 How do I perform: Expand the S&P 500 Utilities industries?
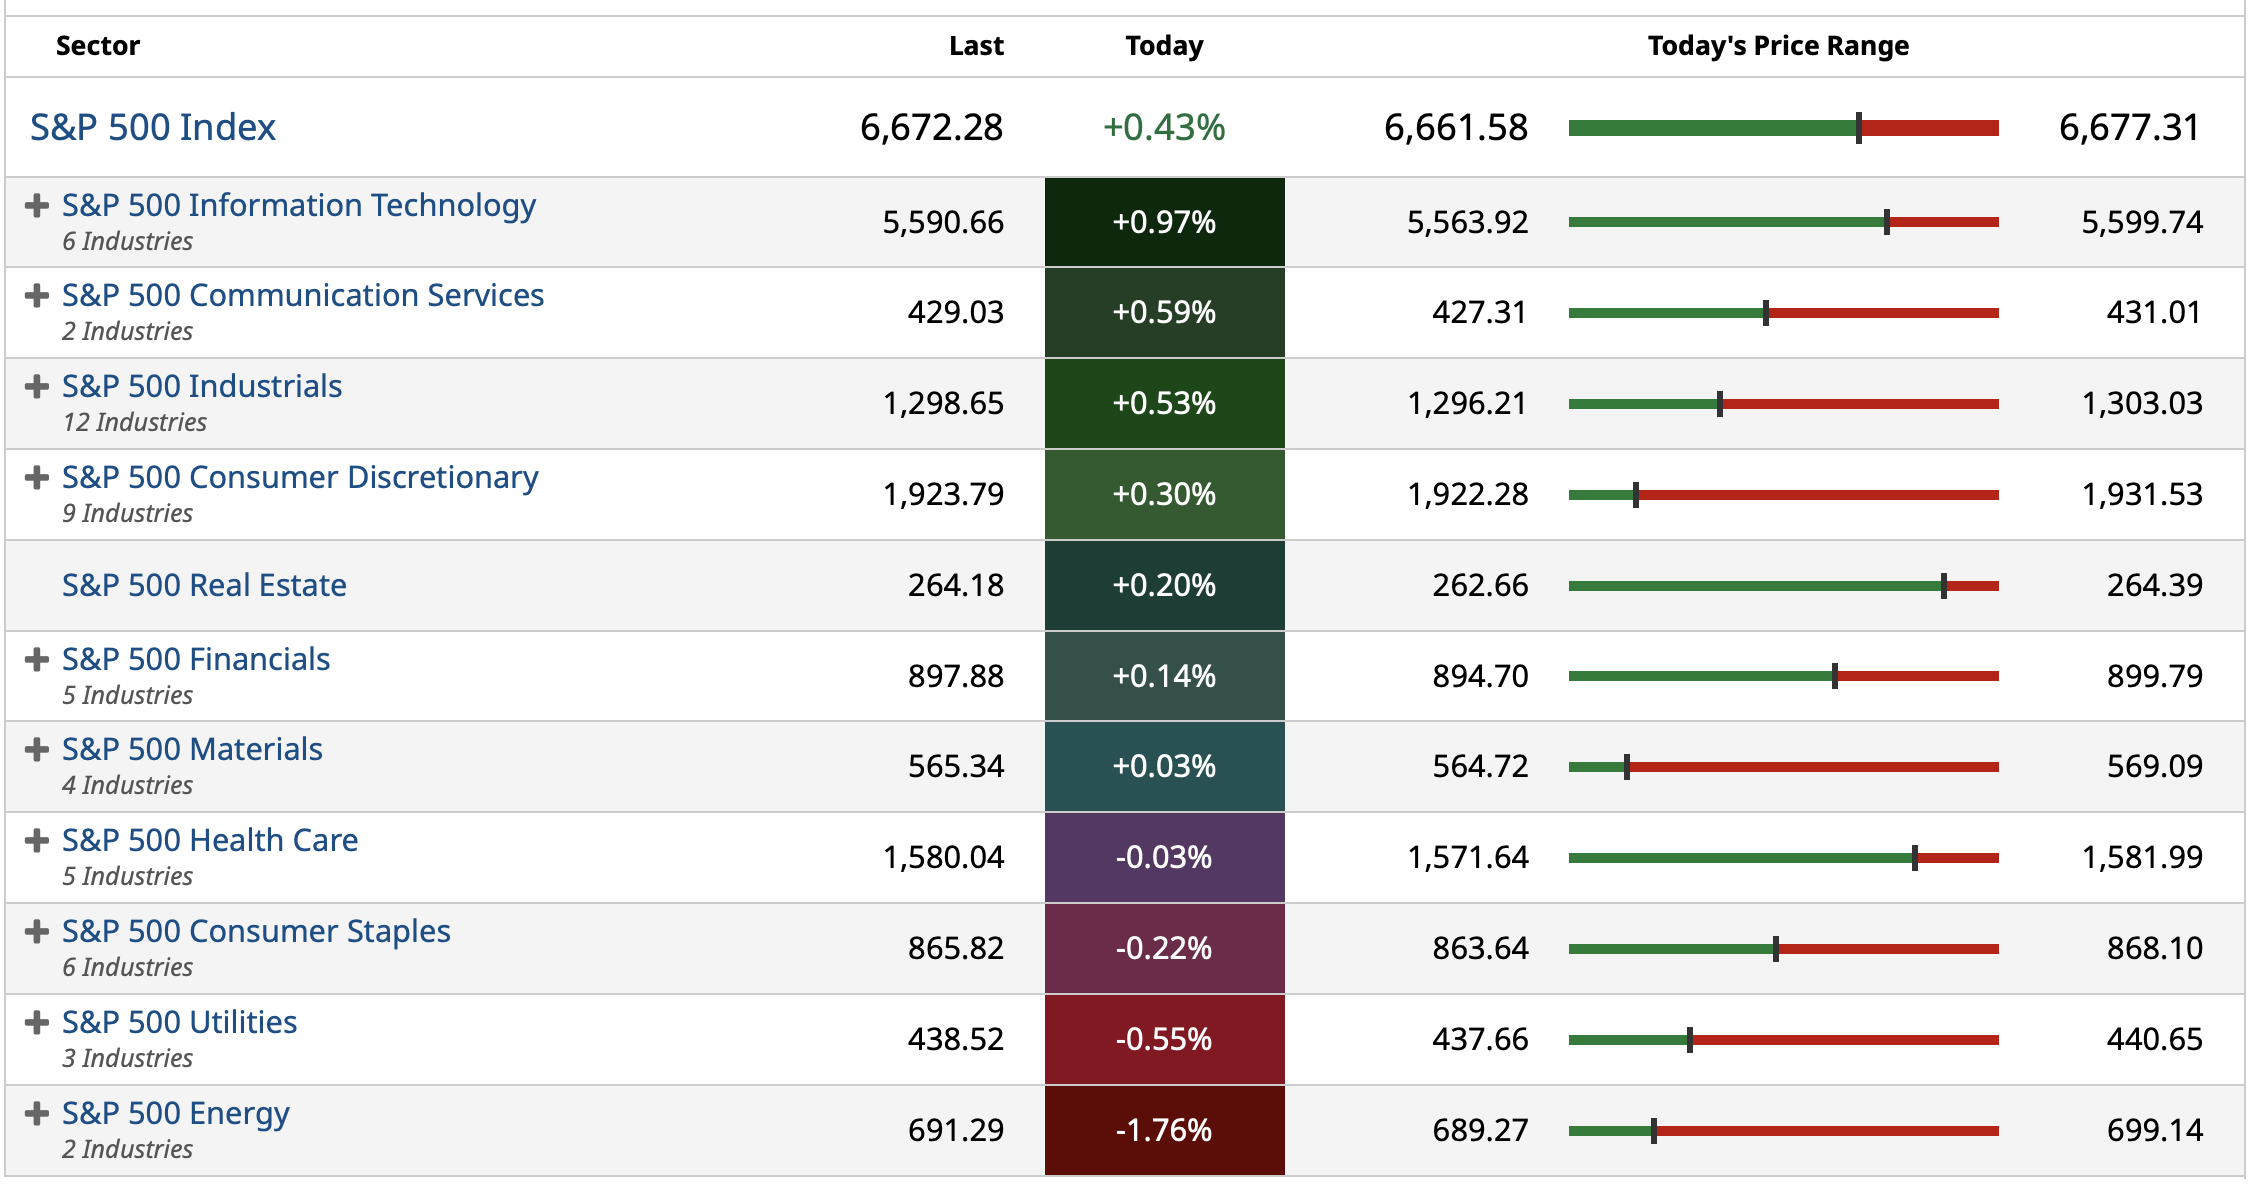click(x=37, y=1023)
